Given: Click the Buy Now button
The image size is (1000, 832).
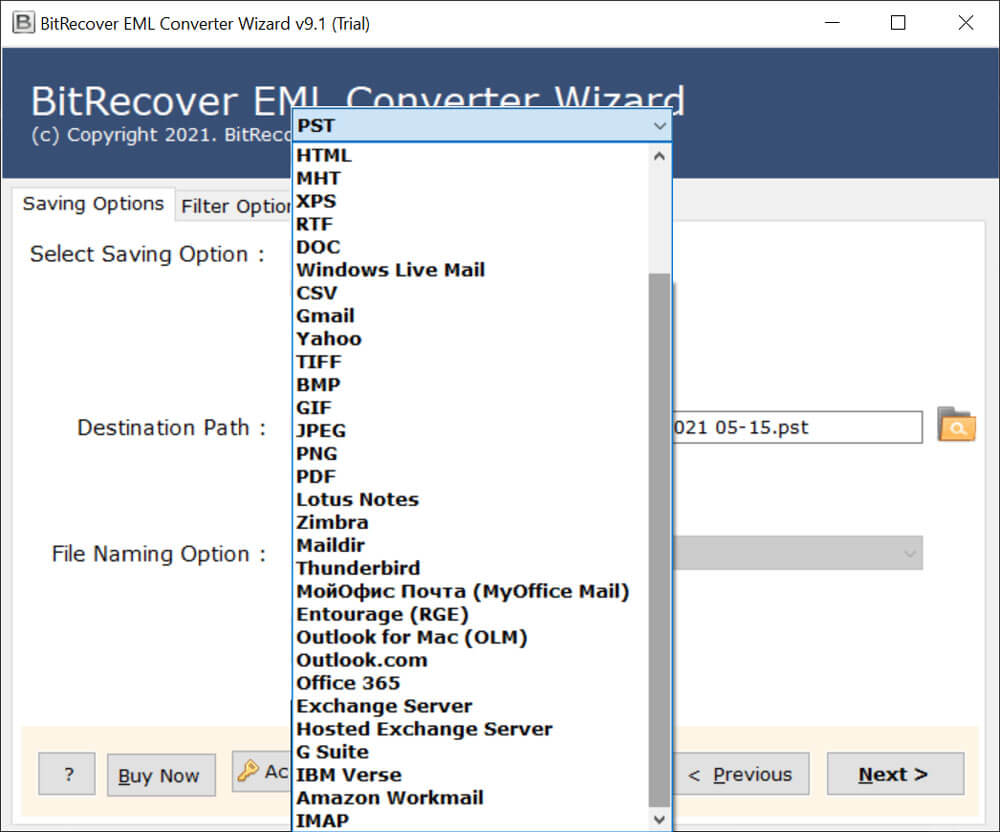Looking at the screenshot, I should tap(160, 776).
